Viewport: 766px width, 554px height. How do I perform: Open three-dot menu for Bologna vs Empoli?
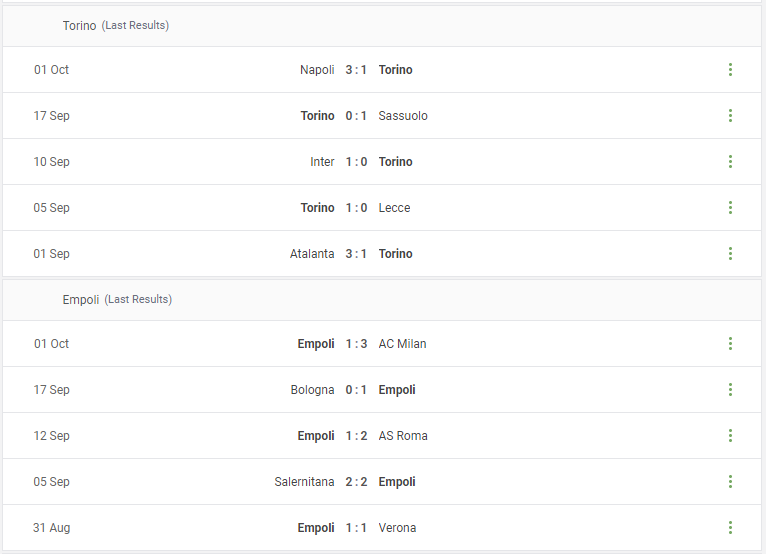[x=730, y=389]
